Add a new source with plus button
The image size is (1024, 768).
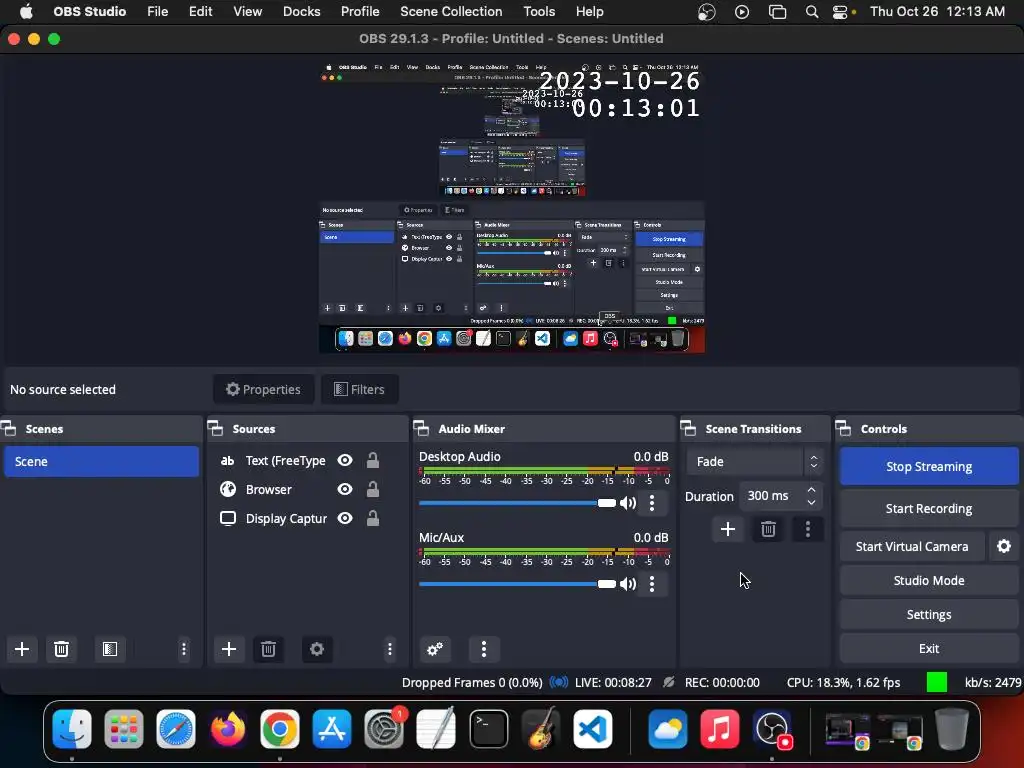point(229,648)
